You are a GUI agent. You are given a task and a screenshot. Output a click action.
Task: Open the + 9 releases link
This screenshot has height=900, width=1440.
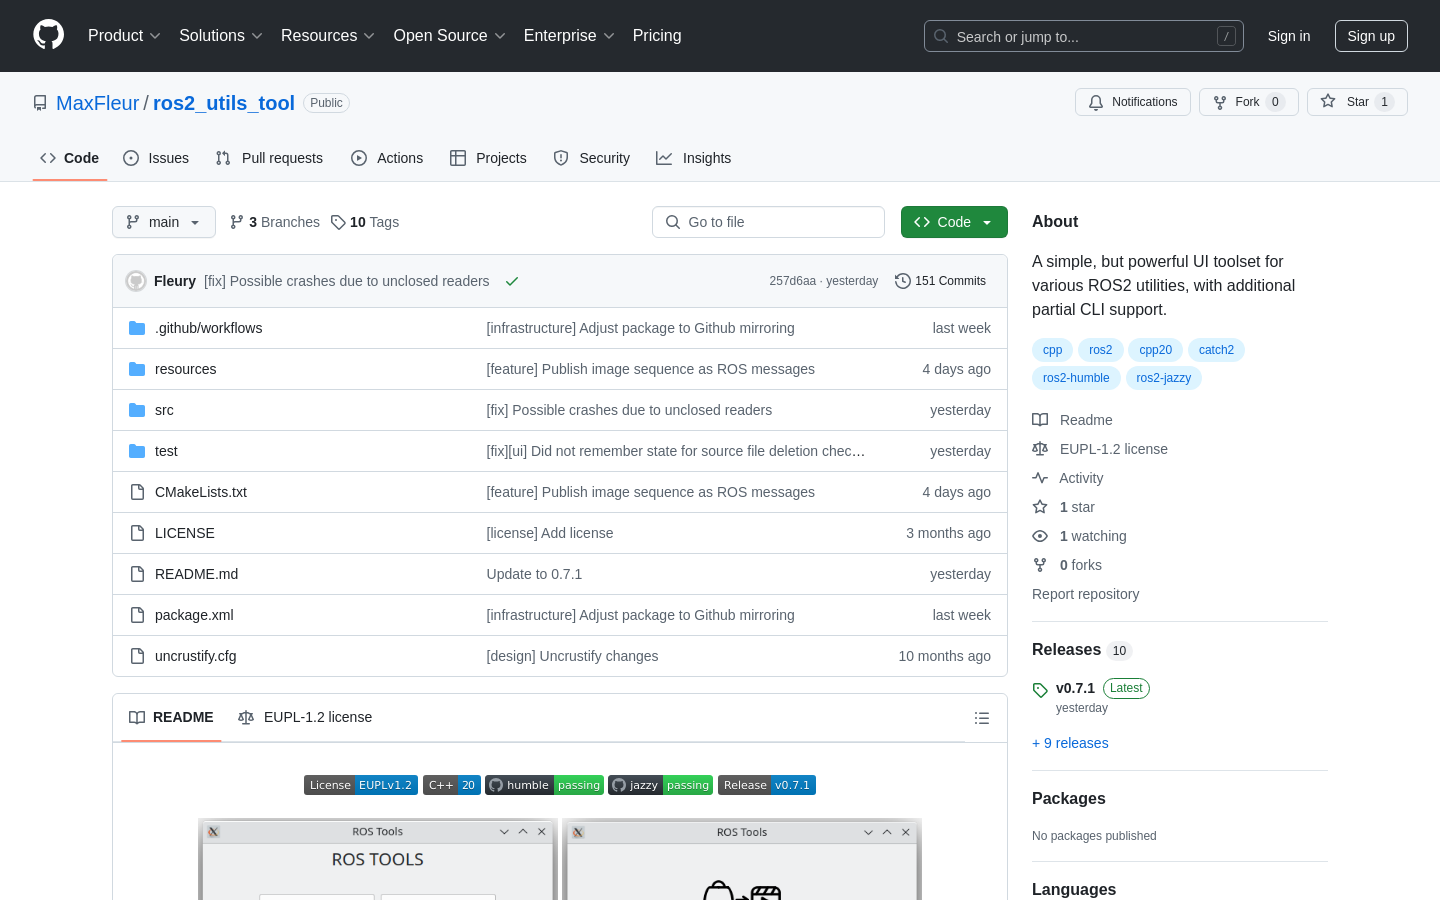tap(1070, 743)
